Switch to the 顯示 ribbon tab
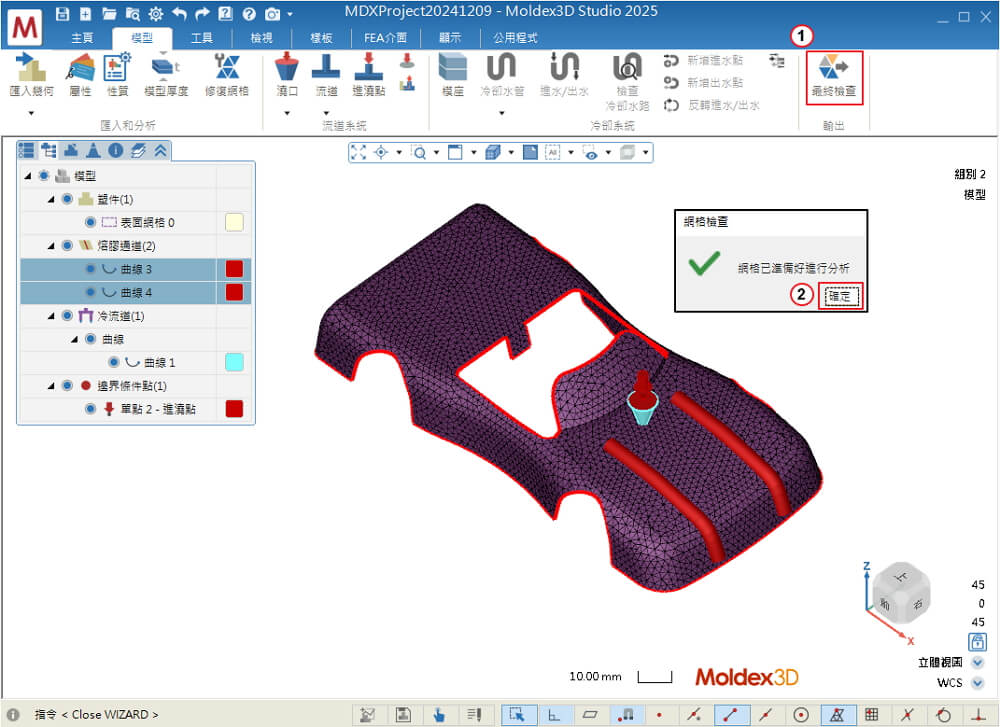The width and height of the screenshot is (1000, 727). tap(450, 38)
